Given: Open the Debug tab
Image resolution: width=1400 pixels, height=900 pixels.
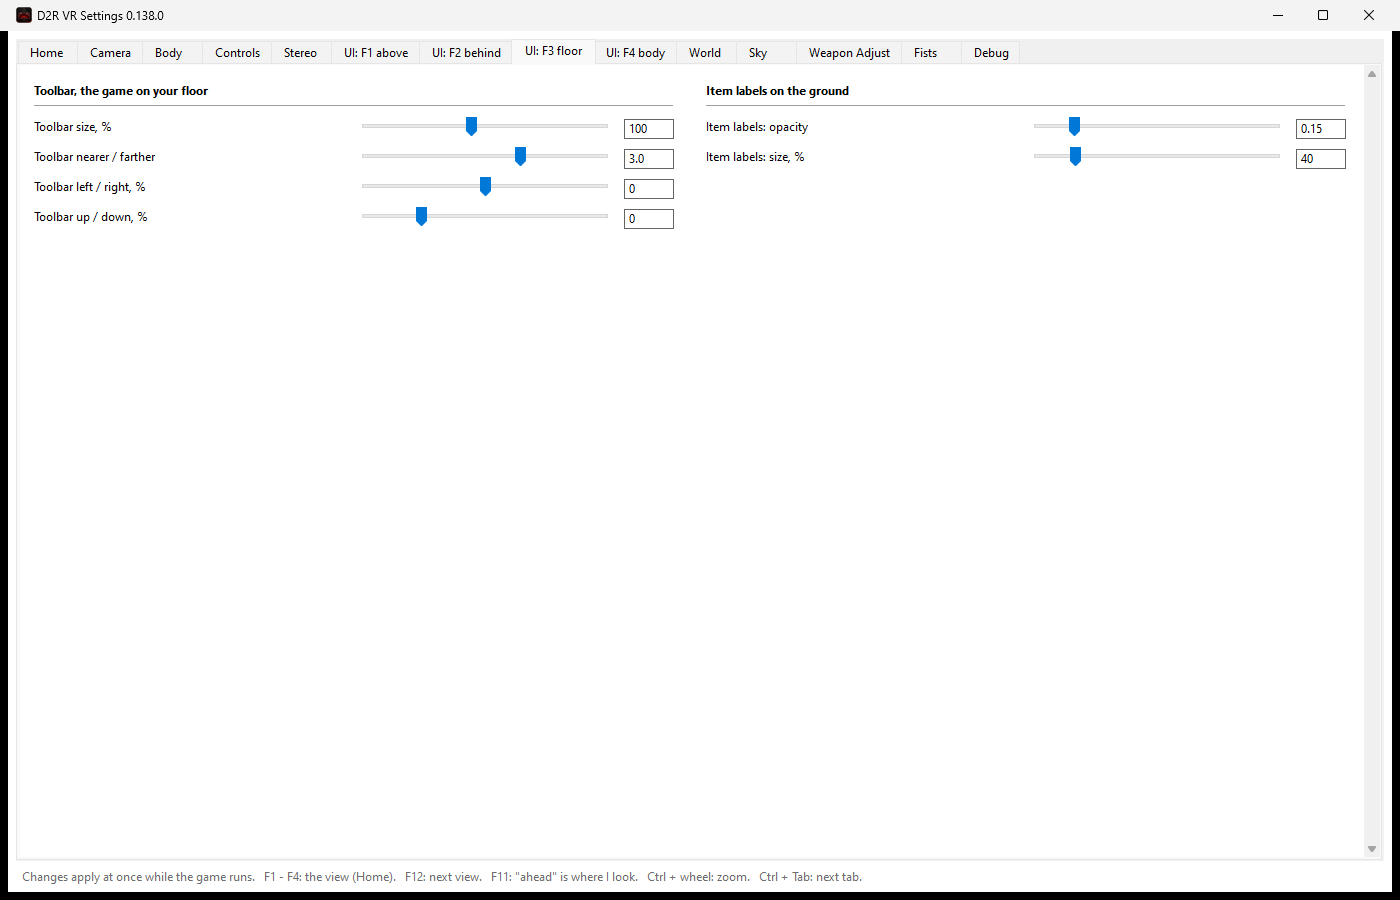Looking at the screenshot, I should tap(991, 53).
